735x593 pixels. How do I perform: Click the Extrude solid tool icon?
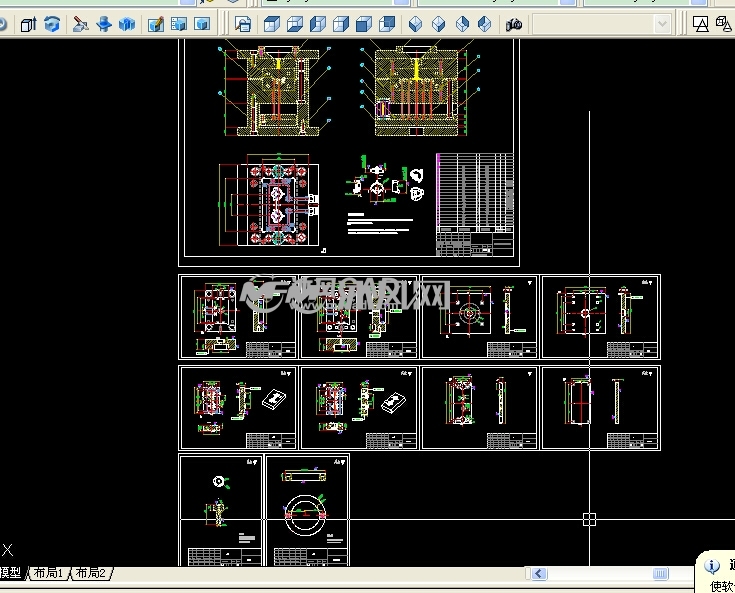click(x=29, y=24)
